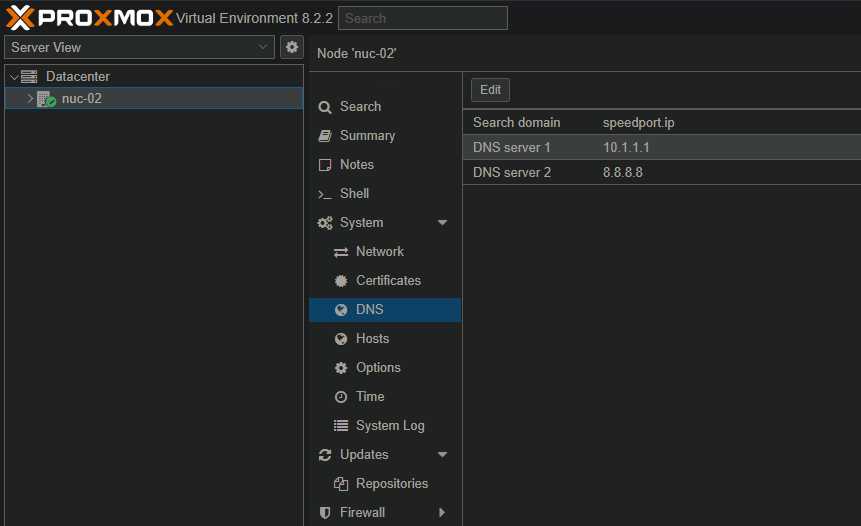Open Shell via its terminal icon

[324, 194]
